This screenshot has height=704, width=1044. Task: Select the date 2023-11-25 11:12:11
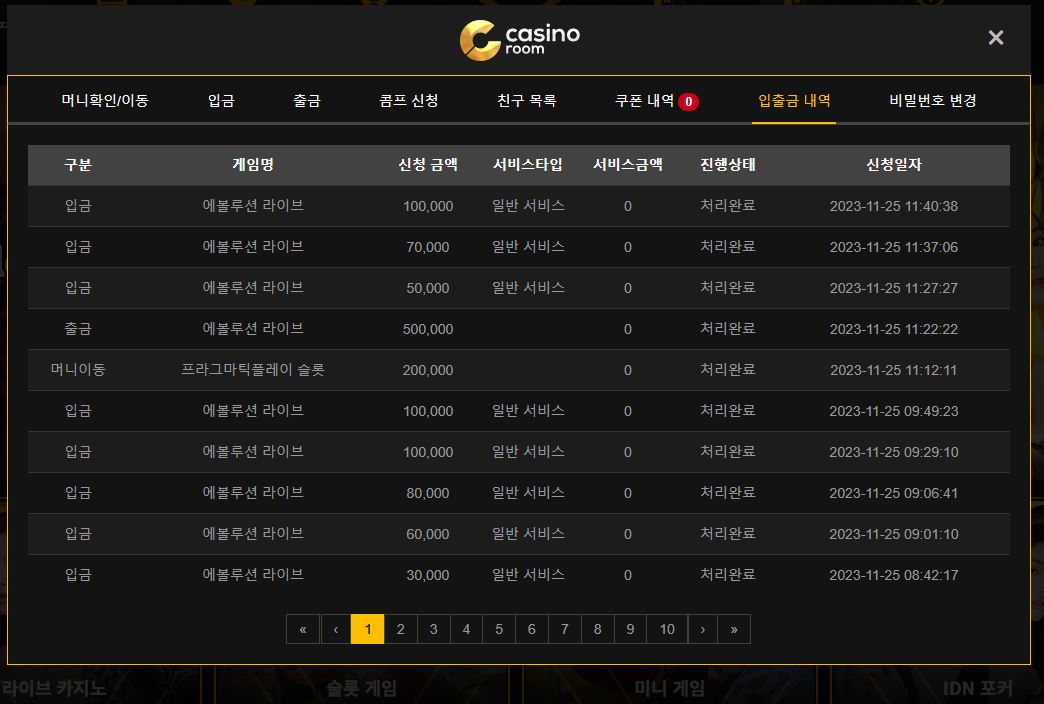click(894, 370)
